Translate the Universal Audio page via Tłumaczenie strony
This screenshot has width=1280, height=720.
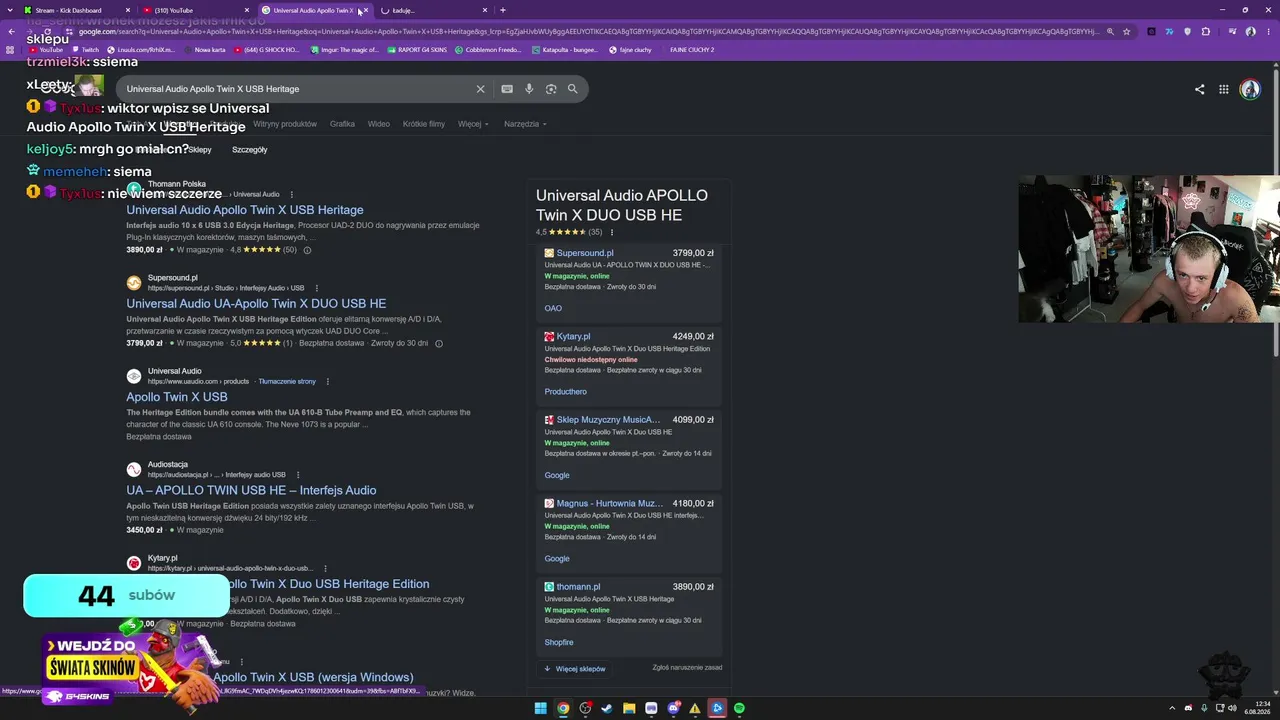click(287, 381)
